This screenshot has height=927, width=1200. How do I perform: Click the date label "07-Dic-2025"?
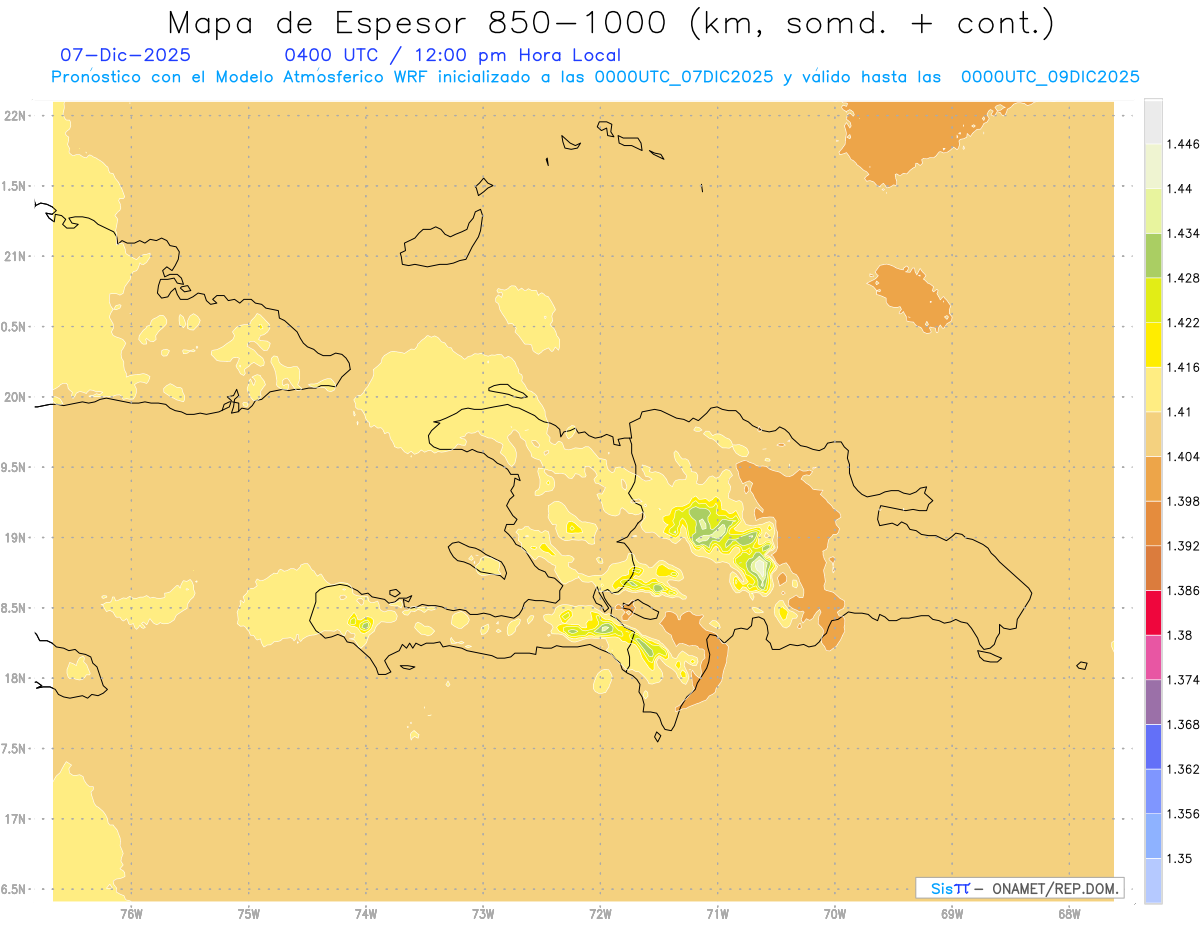126,55
